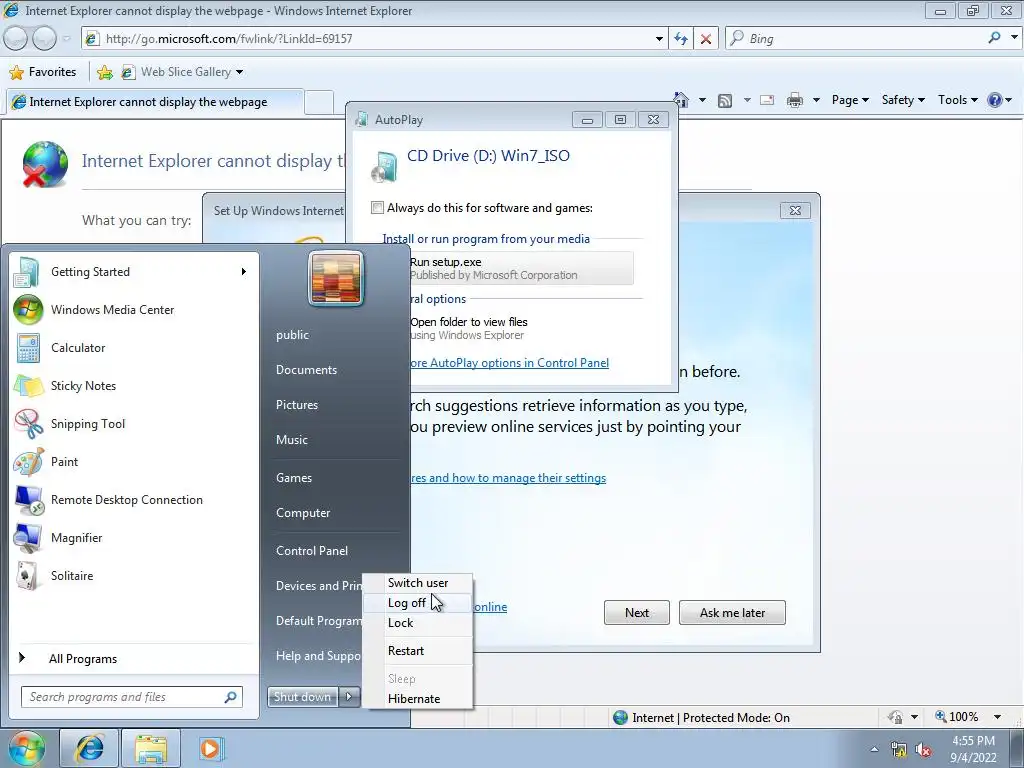Expand All Programs list

pos(135,658)
